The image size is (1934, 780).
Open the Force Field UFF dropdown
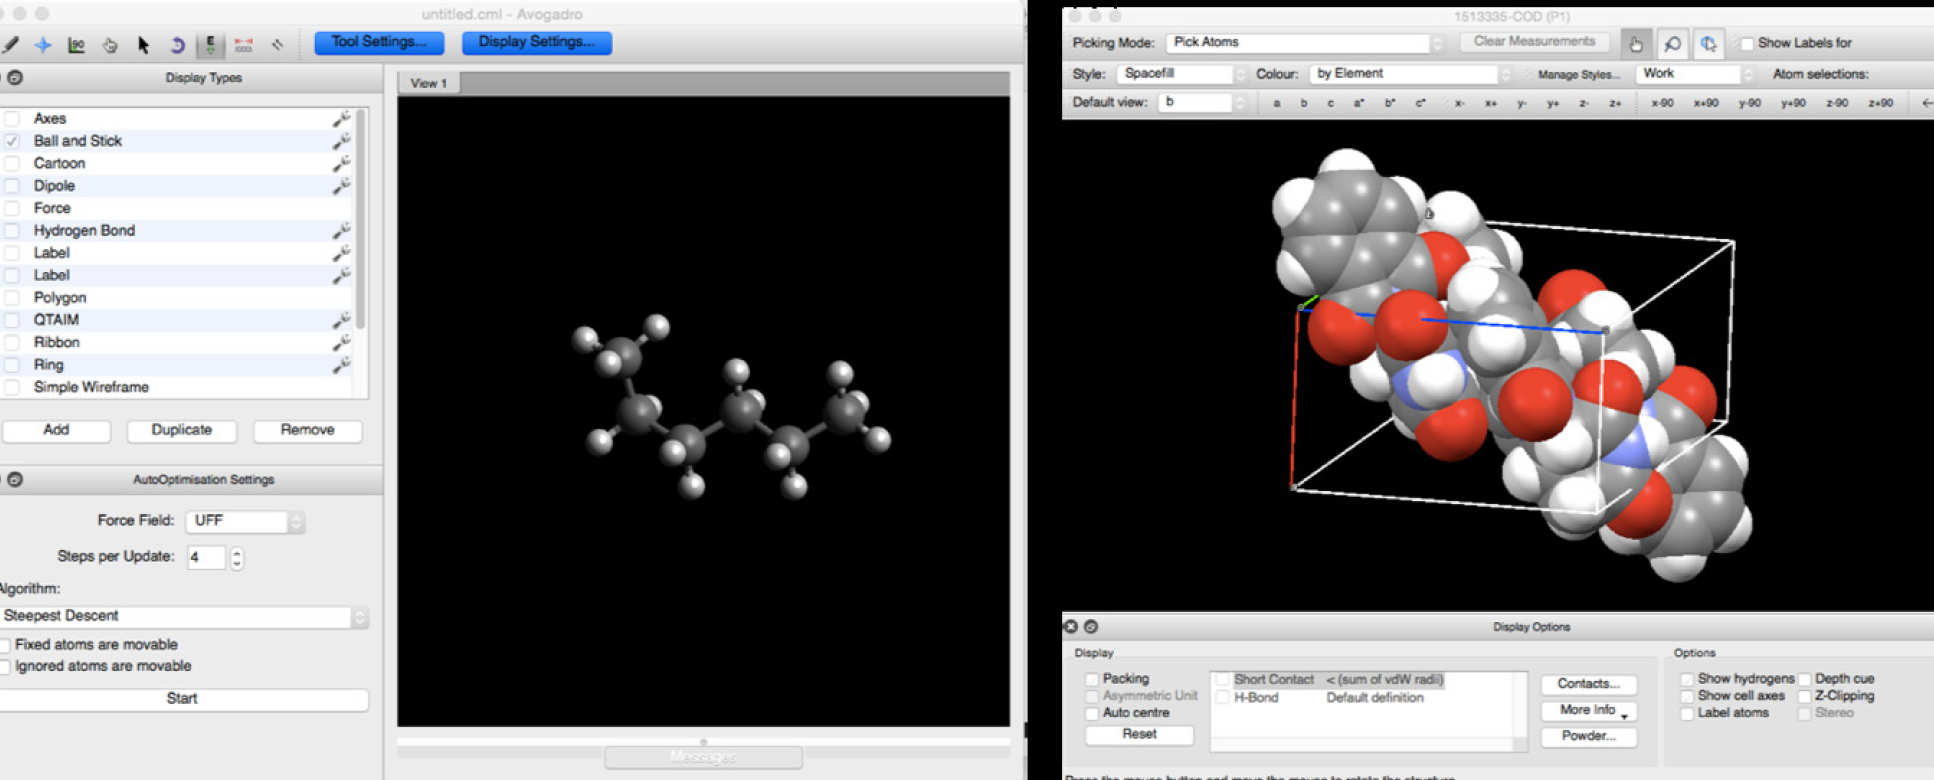[244, 521]
